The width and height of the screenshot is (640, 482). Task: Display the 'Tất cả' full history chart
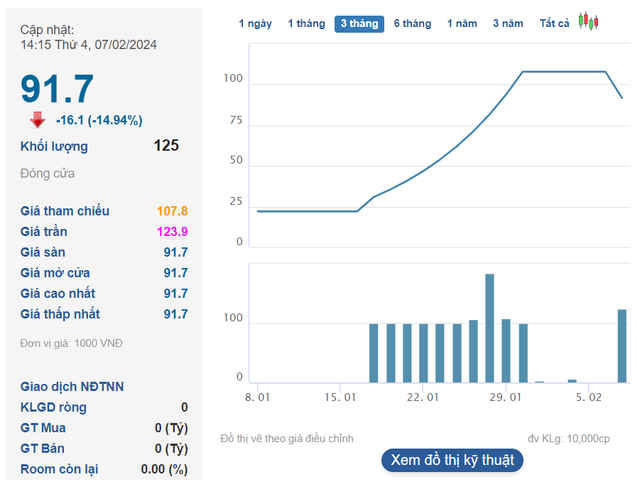click(x=554, y=23)
